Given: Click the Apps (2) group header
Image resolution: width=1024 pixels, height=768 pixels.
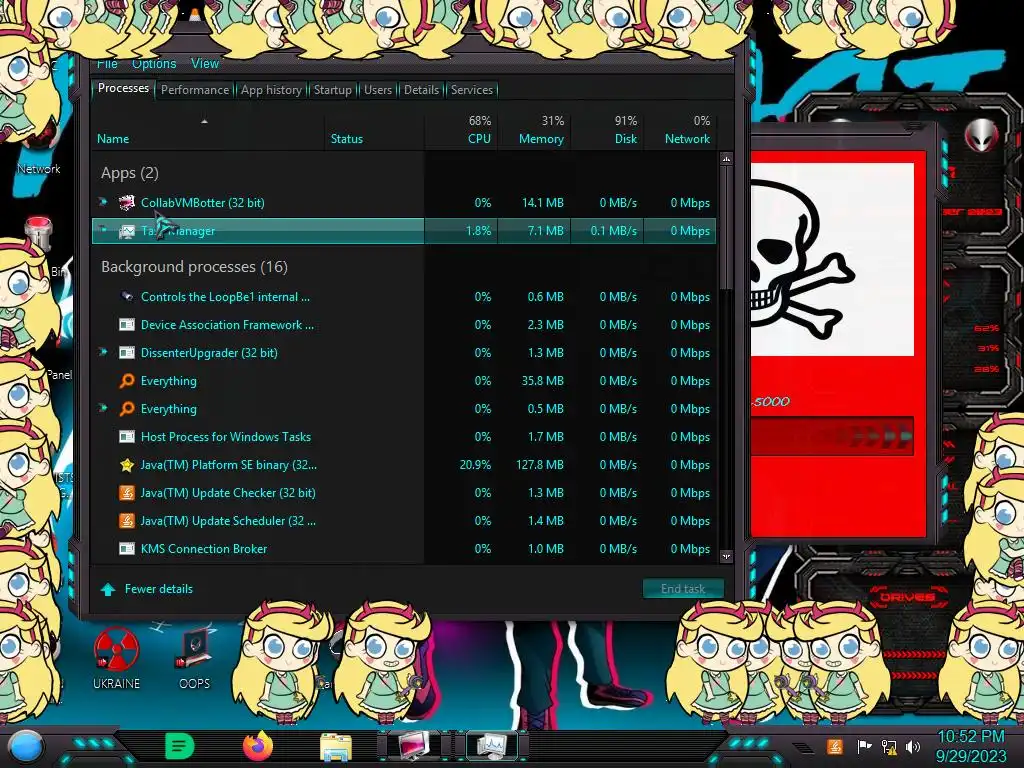Looking at the screenshot, I should click(x=130, y=173).
